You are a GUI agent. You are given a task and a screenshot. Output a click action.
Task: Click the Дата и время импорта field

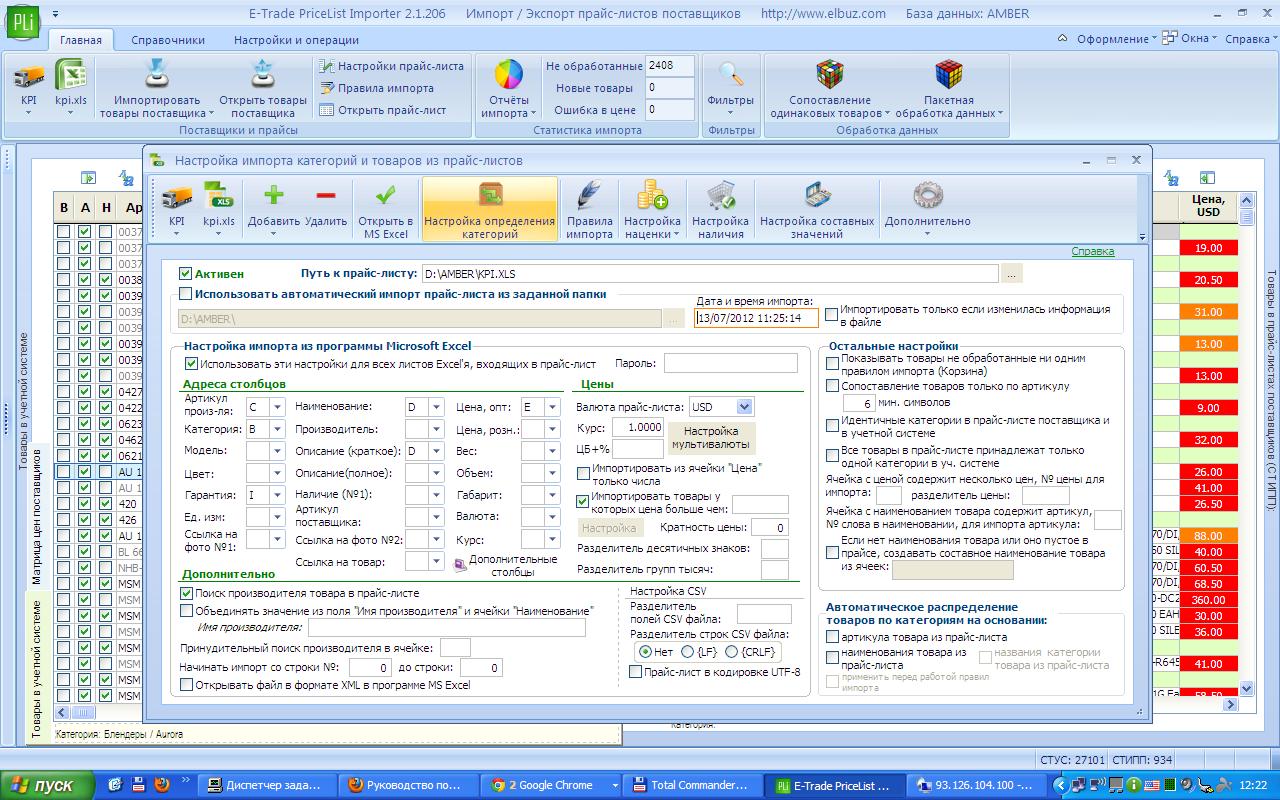tap(757, 318)
